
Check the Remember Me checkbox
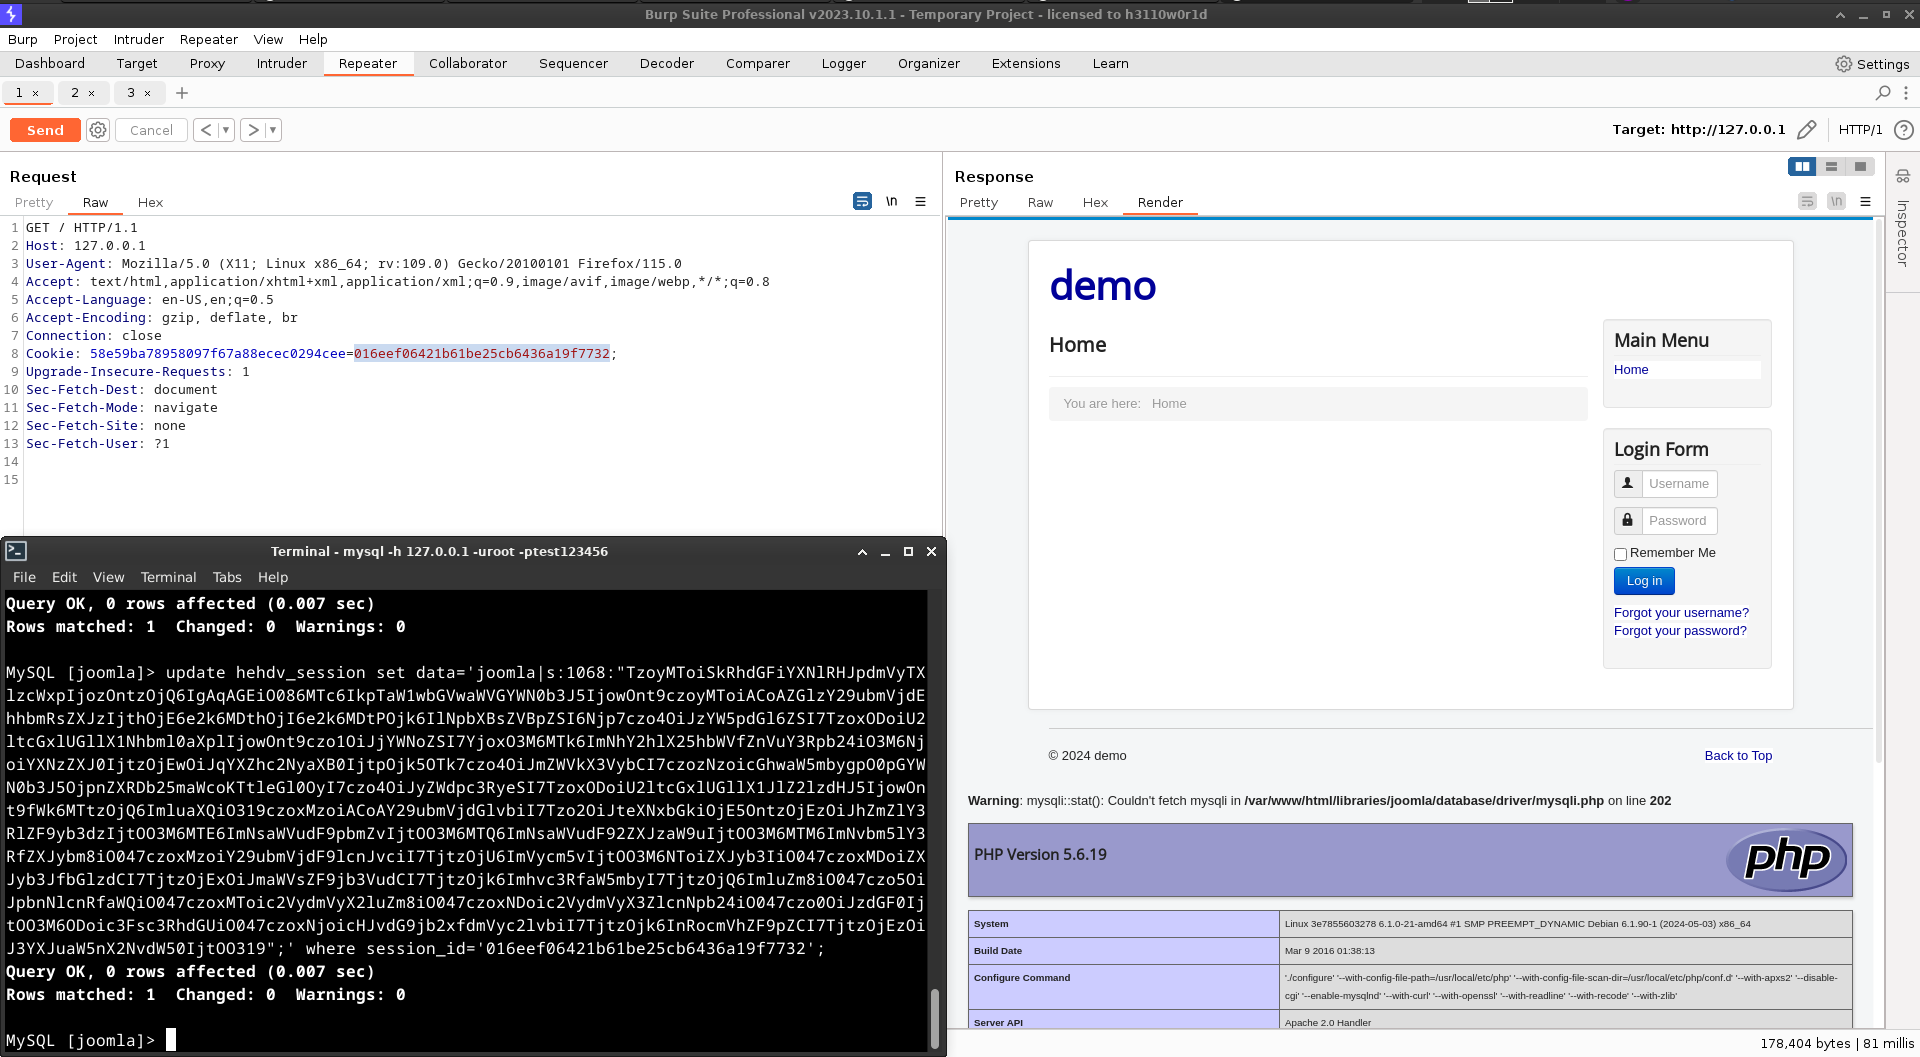[1620, 554]
